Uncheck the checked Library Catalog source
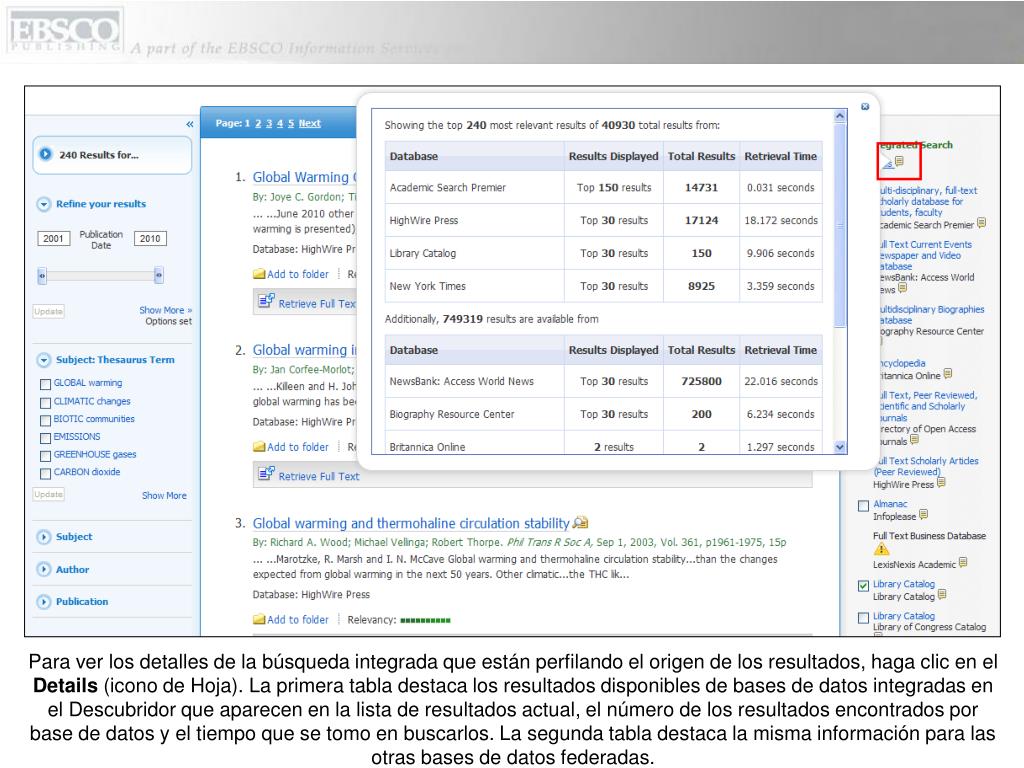This screenshot has width=1024, height=768. 863,586
